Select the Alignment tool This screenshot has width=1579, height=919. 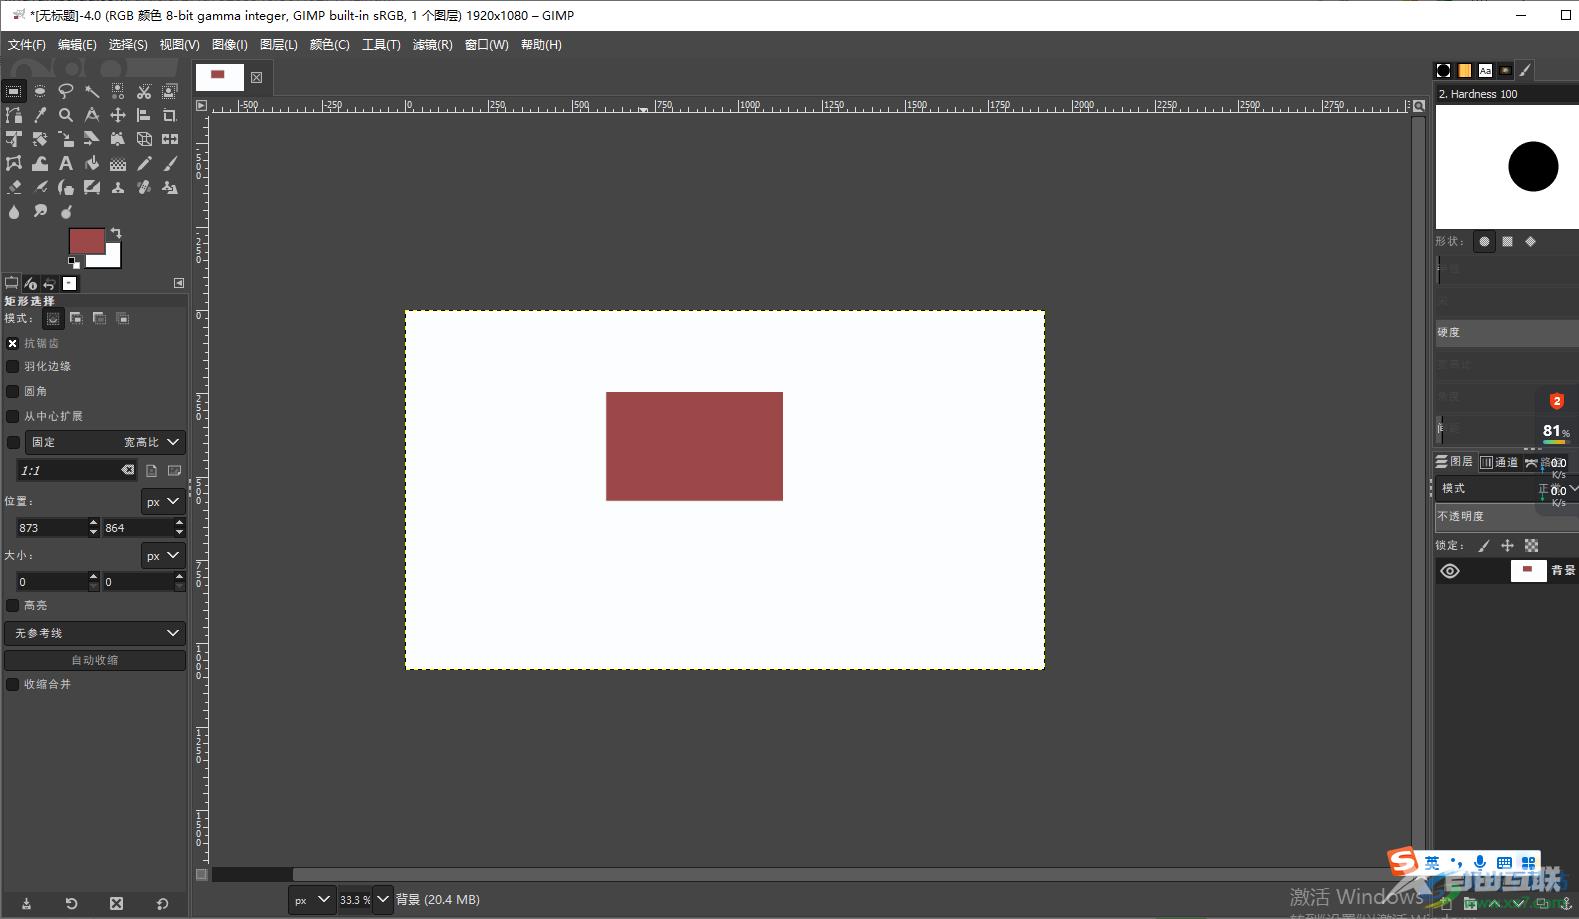pyautogui.click(x=144, y=115)
